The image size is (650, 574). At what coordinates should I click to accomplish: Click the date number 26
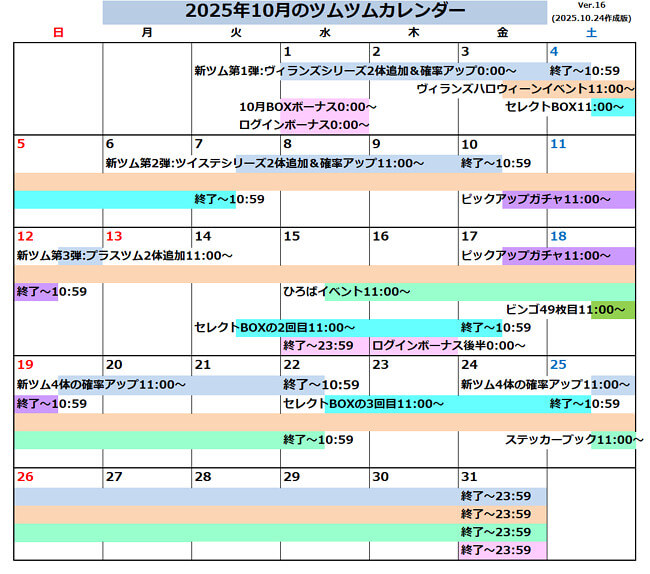point(25,477)
